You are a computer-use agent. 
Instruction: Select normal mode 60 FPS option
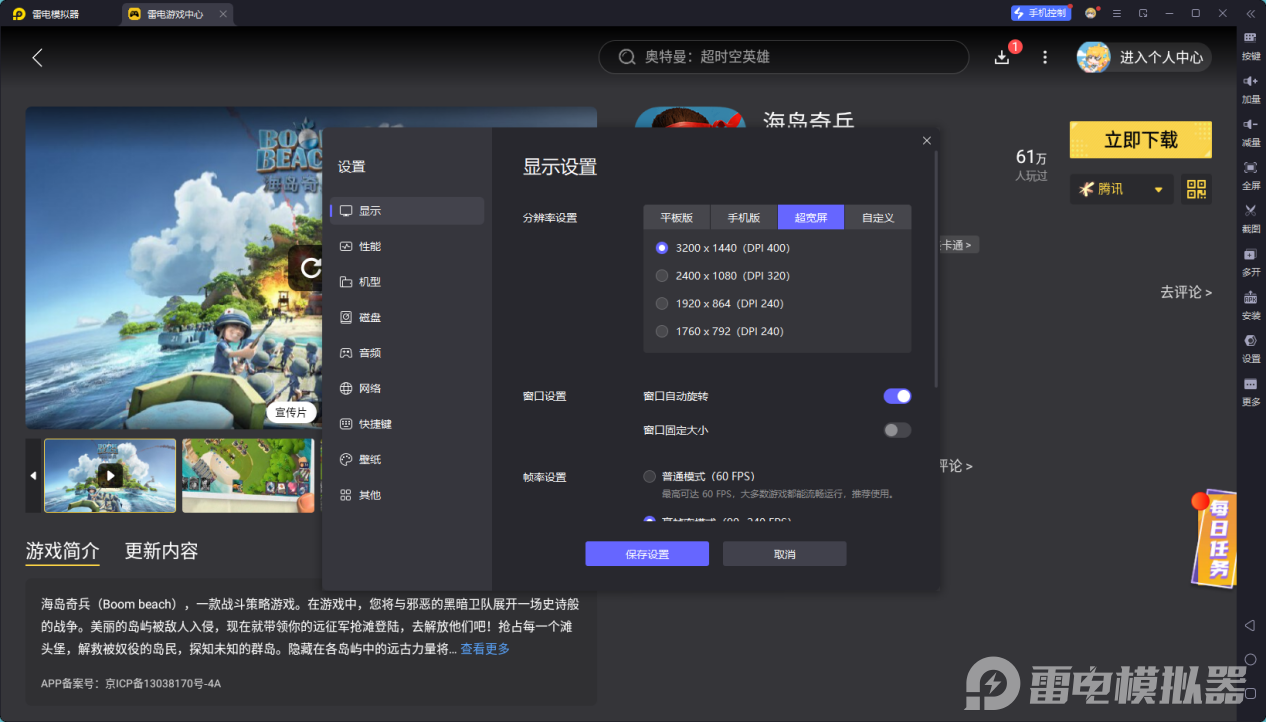point(650,477)
